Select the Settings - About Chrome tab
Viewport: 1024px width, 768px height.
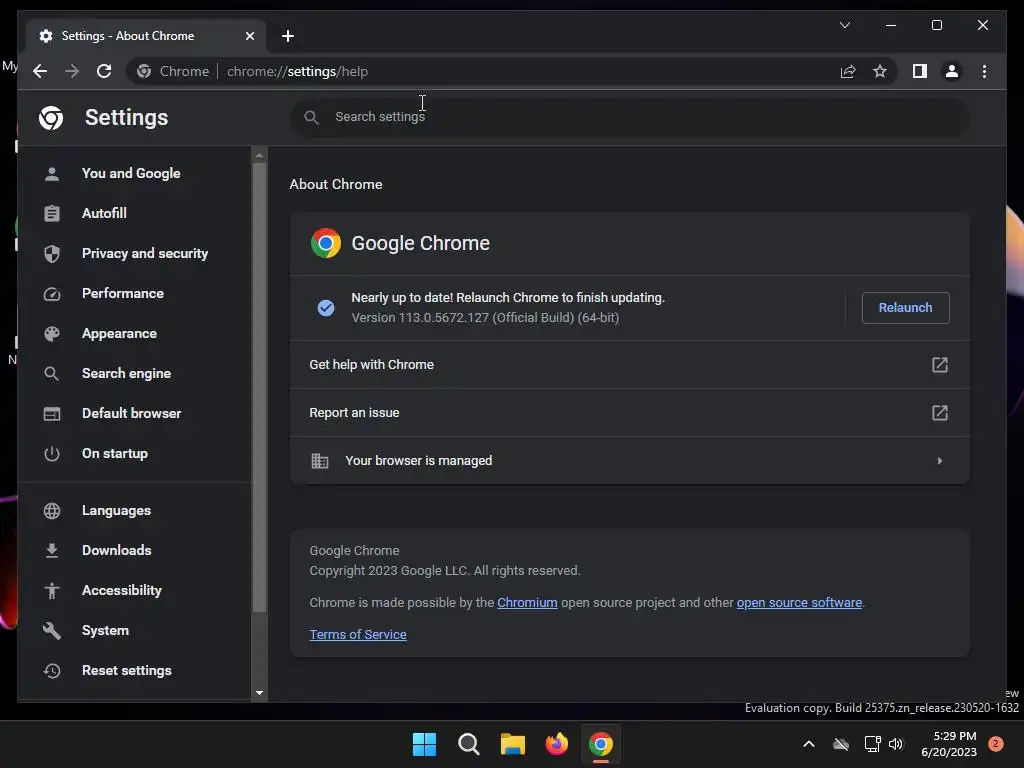pyautogui.click(x=146, y=36)
